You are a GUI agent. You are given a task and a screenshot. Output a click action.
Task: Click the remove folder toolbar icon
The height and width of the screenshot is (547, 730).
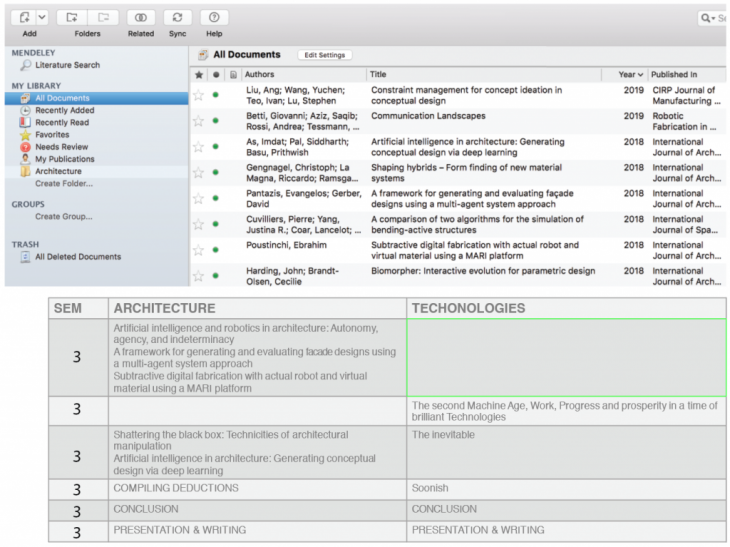pyautogui.click(x=104, y=18)
